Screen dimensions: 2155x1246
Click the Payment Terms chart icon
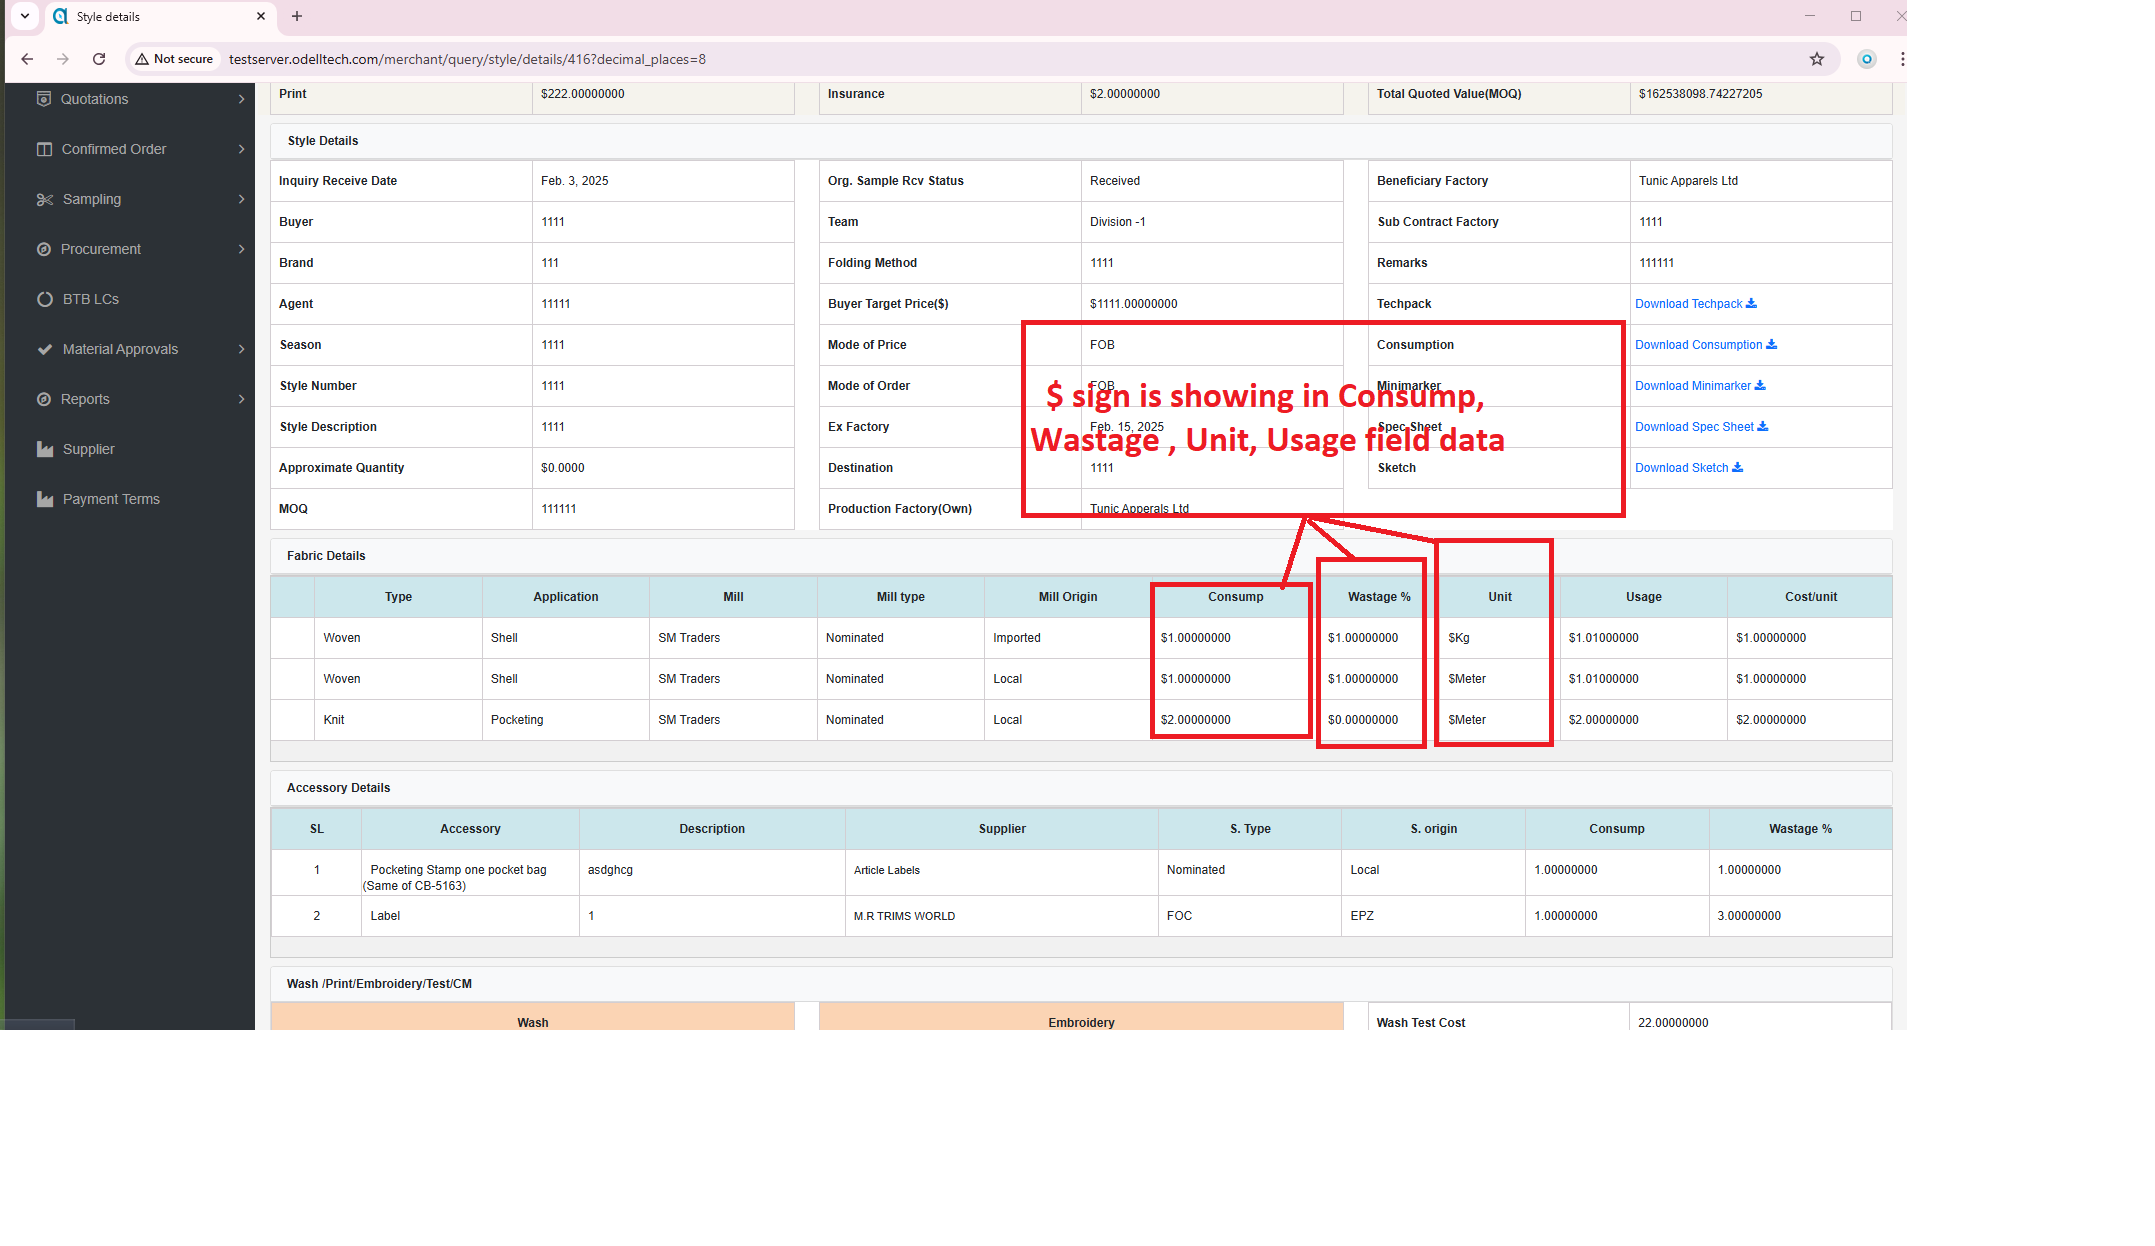[x=45, y=499]
